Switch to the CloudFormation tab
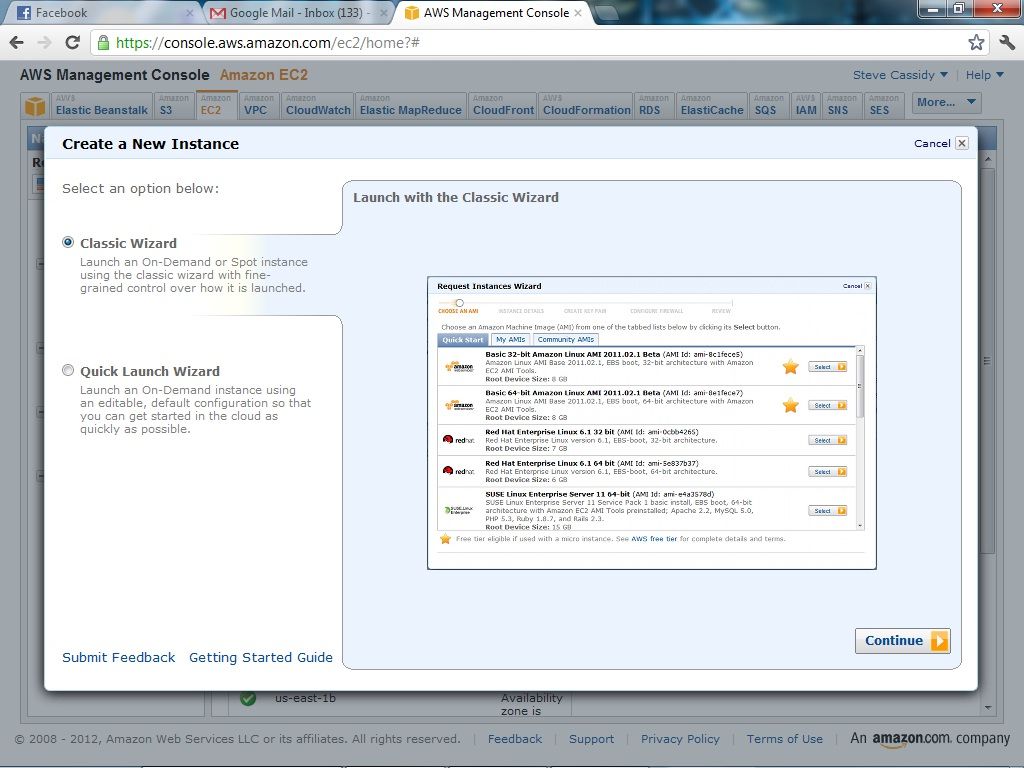 tap(586, 106)
